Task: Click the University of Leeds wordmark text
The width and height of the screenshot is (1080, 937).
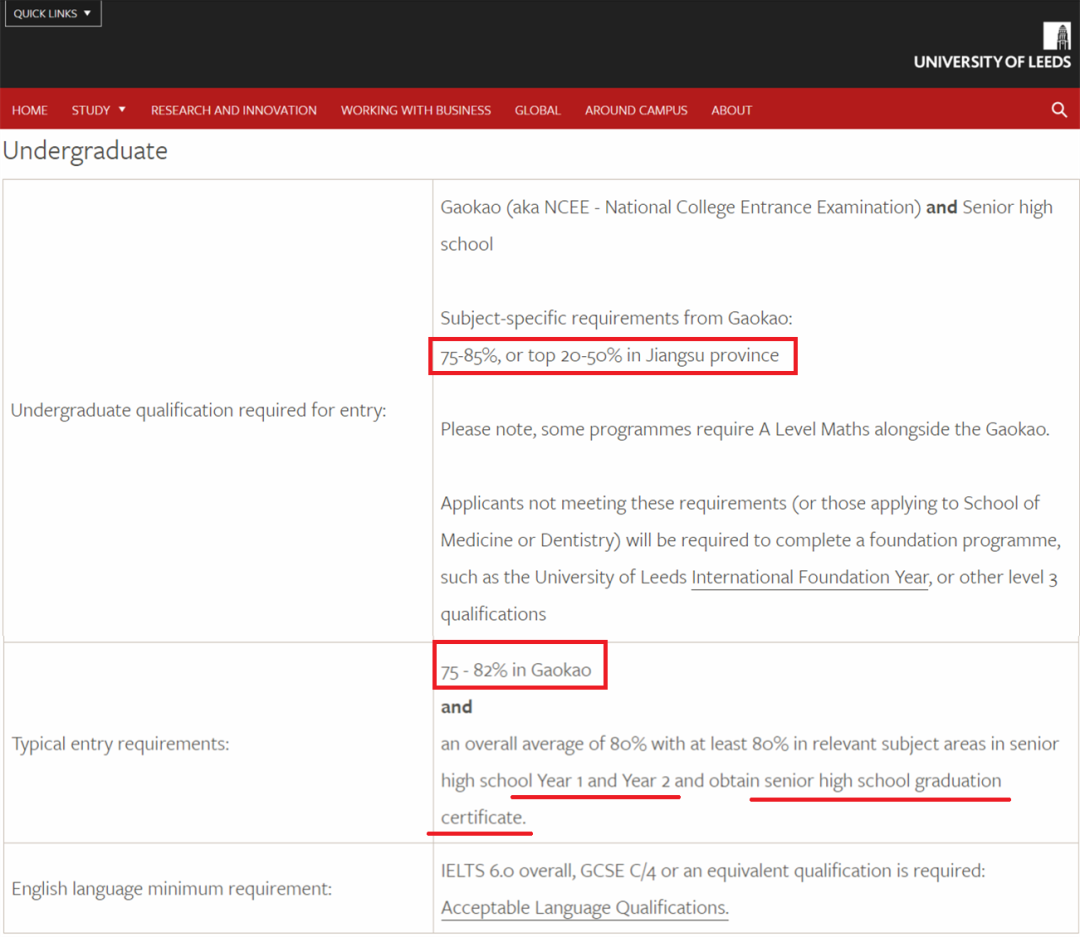Action: pyautogui.click(x=992, y=62)
